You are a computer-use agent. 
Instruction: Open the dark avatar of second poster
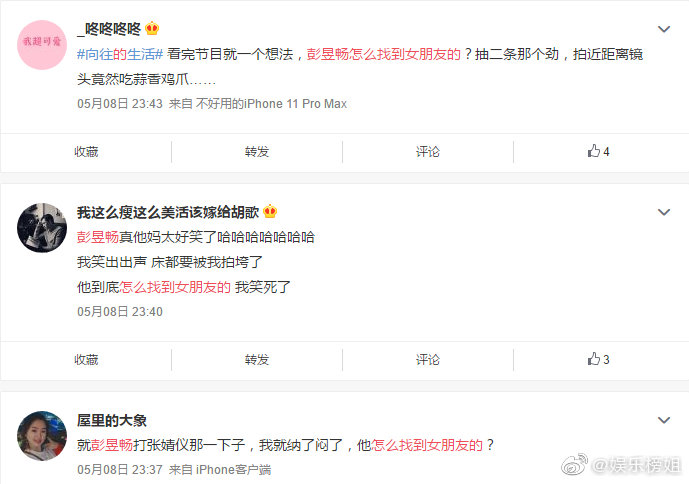[42, 228]
